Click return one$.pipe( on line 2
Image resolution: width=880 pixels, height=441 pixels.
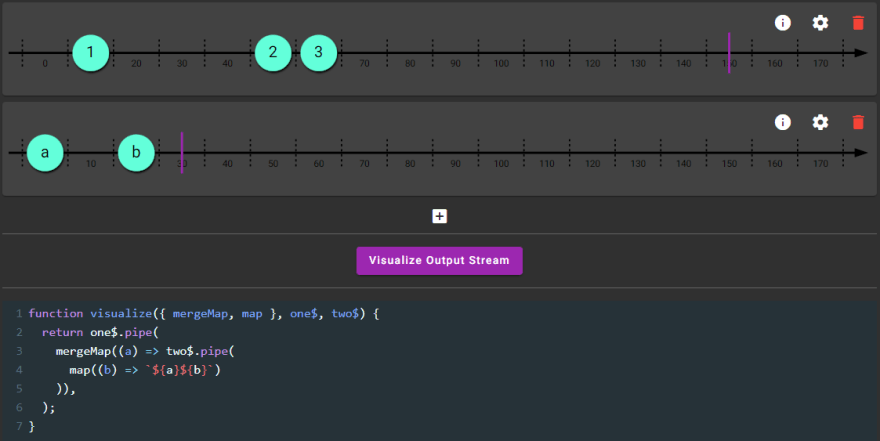tap(100, 333)
